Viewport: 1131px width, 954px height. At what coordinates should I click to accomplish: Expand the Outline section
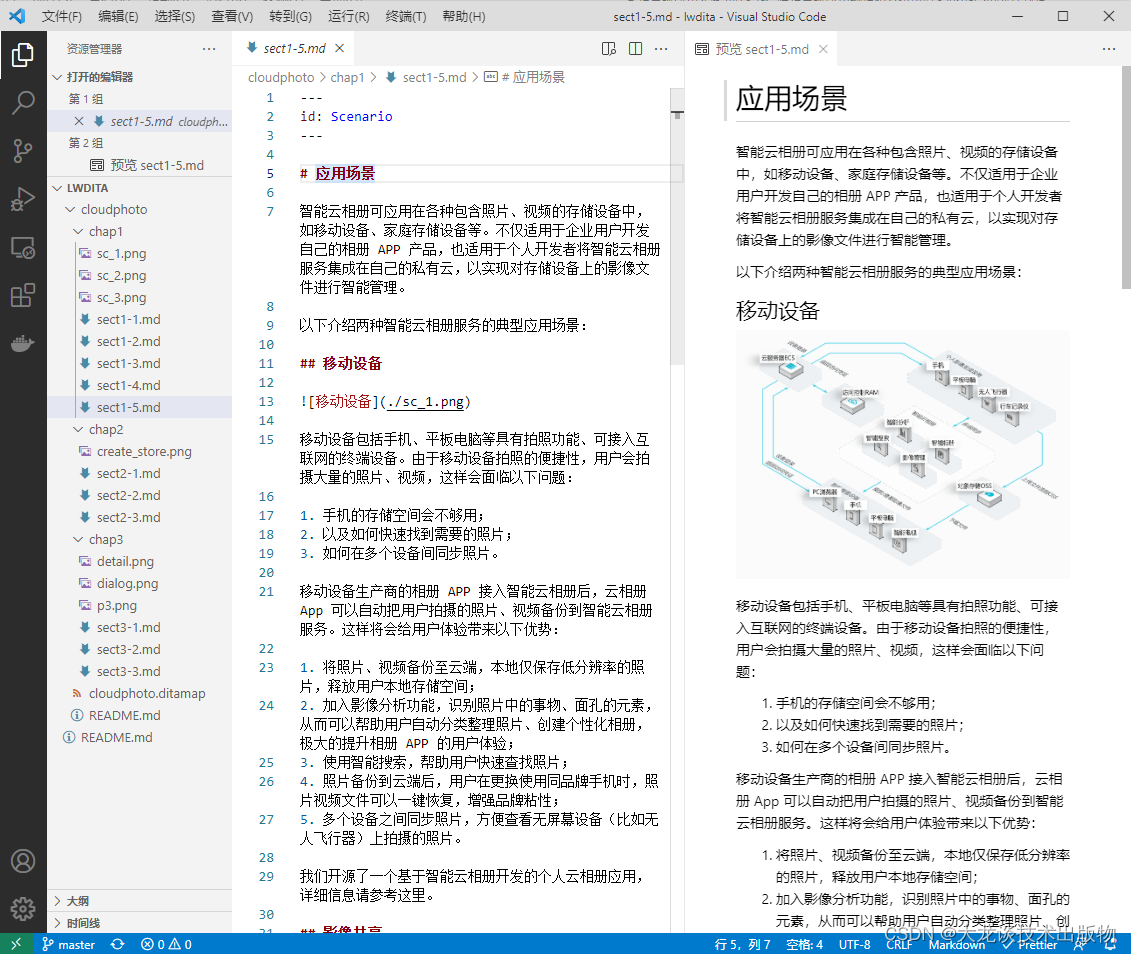[139, 901]
